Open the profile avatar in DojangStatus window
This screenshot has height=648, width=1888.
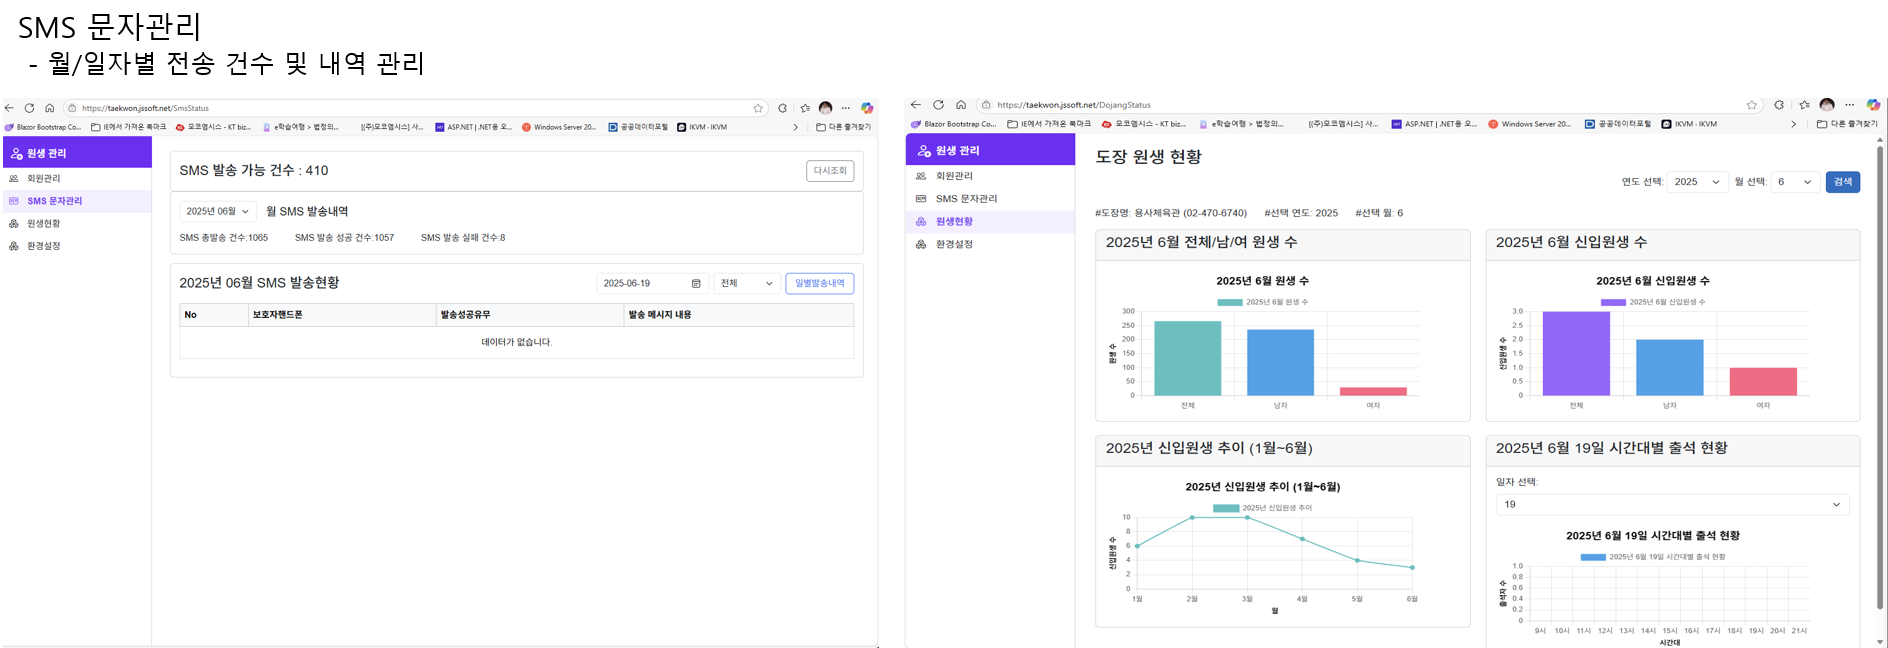pos(1827,104)
